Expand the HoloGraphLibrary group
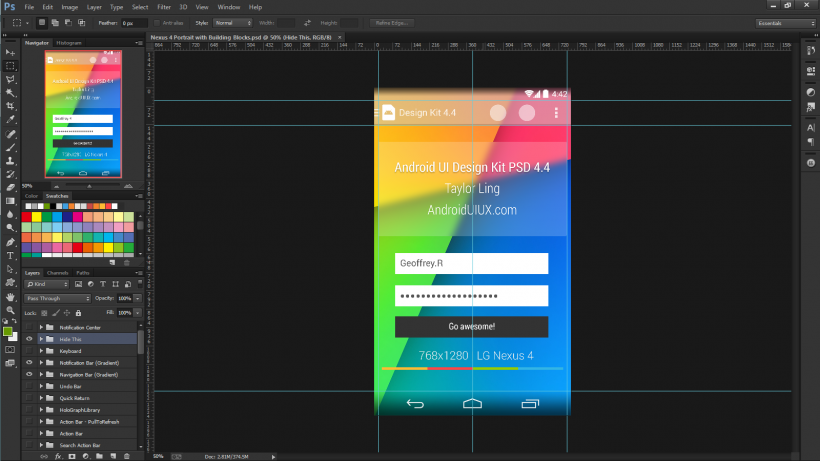820x461 pixels. 41,410
